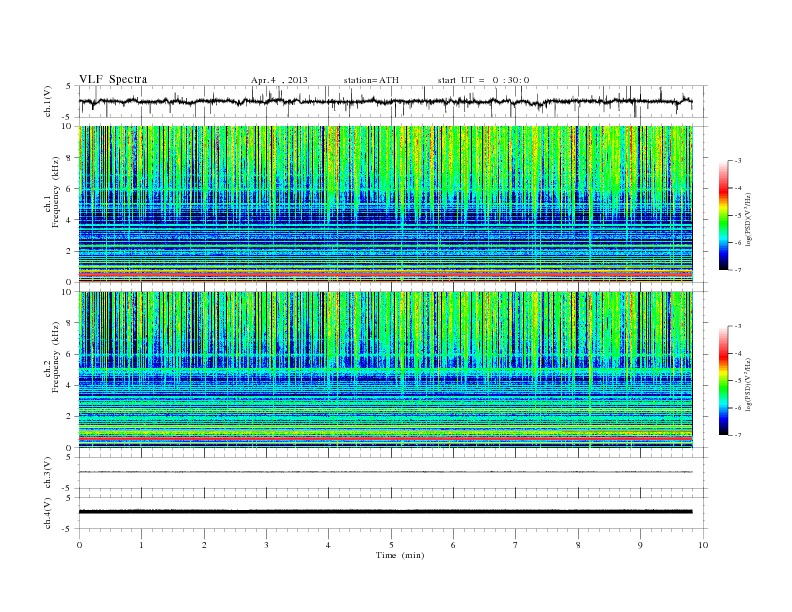
Task: Click the "VLF Spectra" plot title
Action: tap(113, 79)
